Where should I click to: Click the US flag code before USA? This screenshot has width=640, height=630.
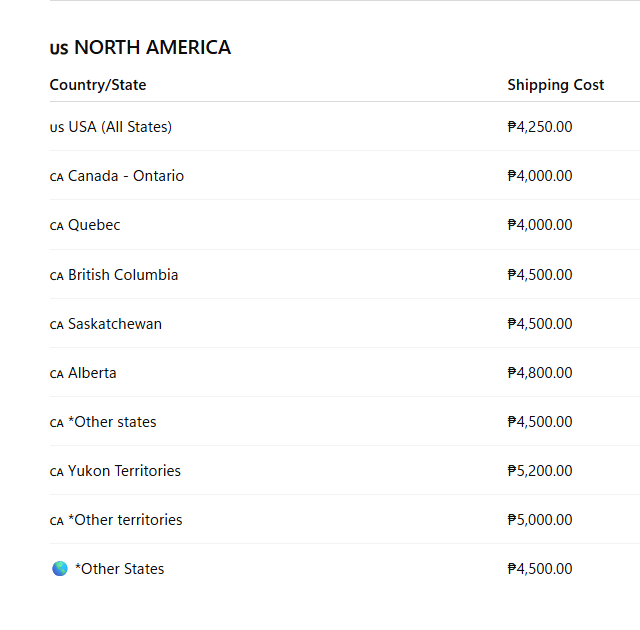pos(57,128)
